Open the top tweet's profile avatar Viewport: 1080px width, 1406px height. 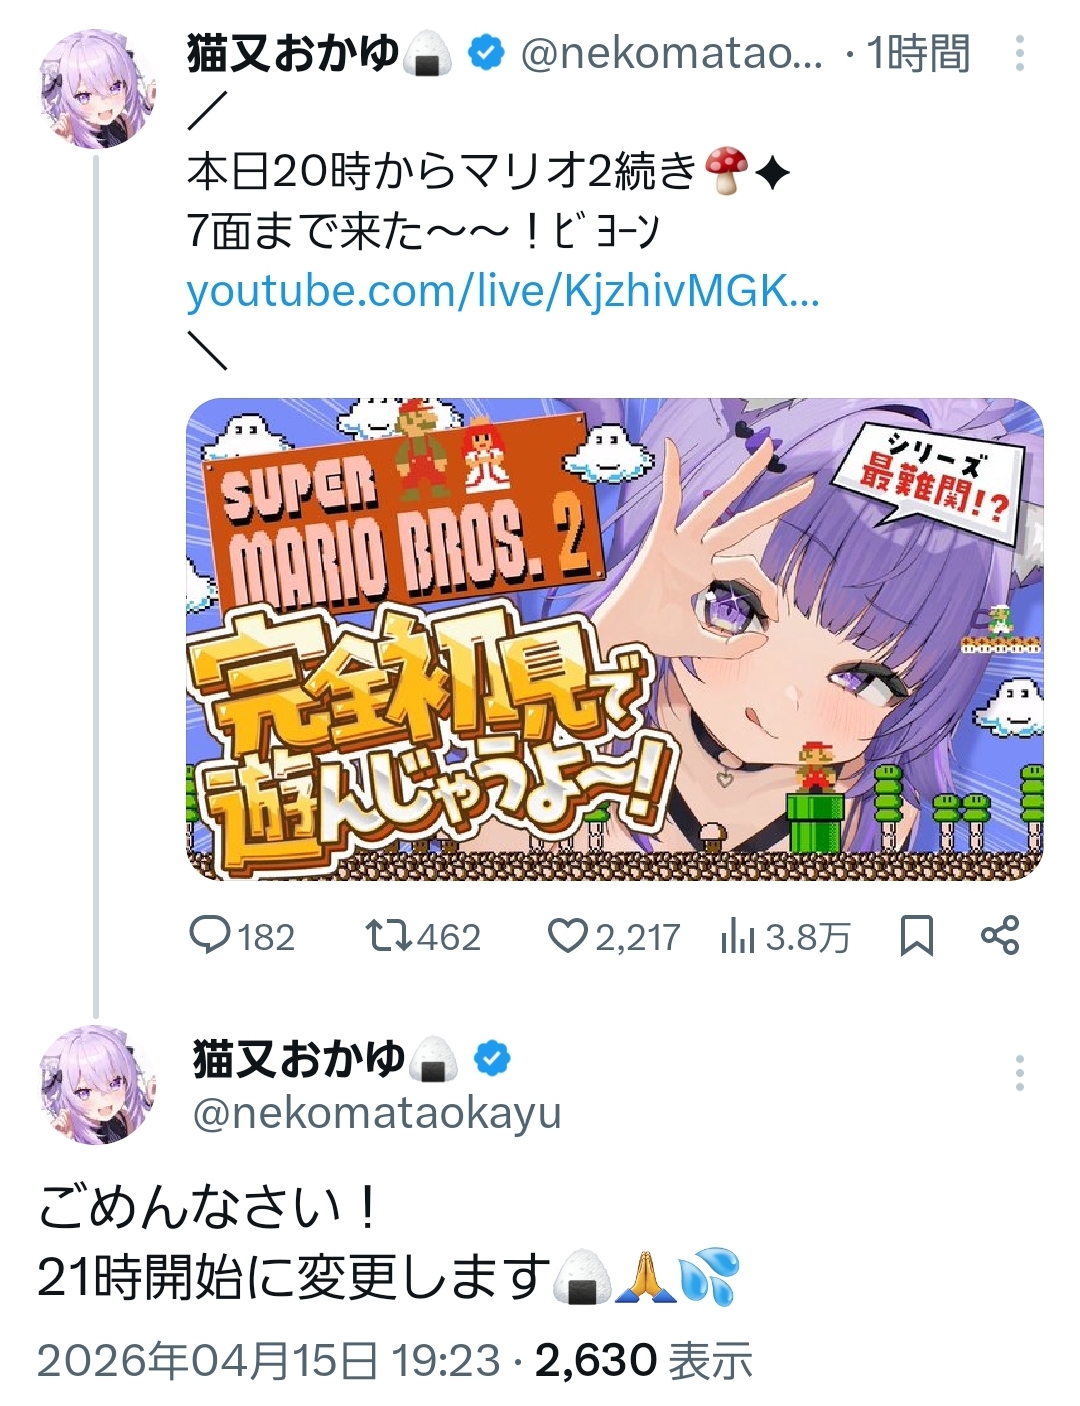click(97, 88)
